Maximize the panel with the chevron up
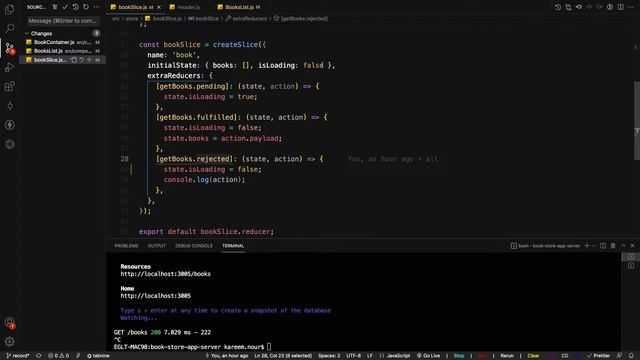The height and width of the screenshot is (360, 640). tap(623, 246)
